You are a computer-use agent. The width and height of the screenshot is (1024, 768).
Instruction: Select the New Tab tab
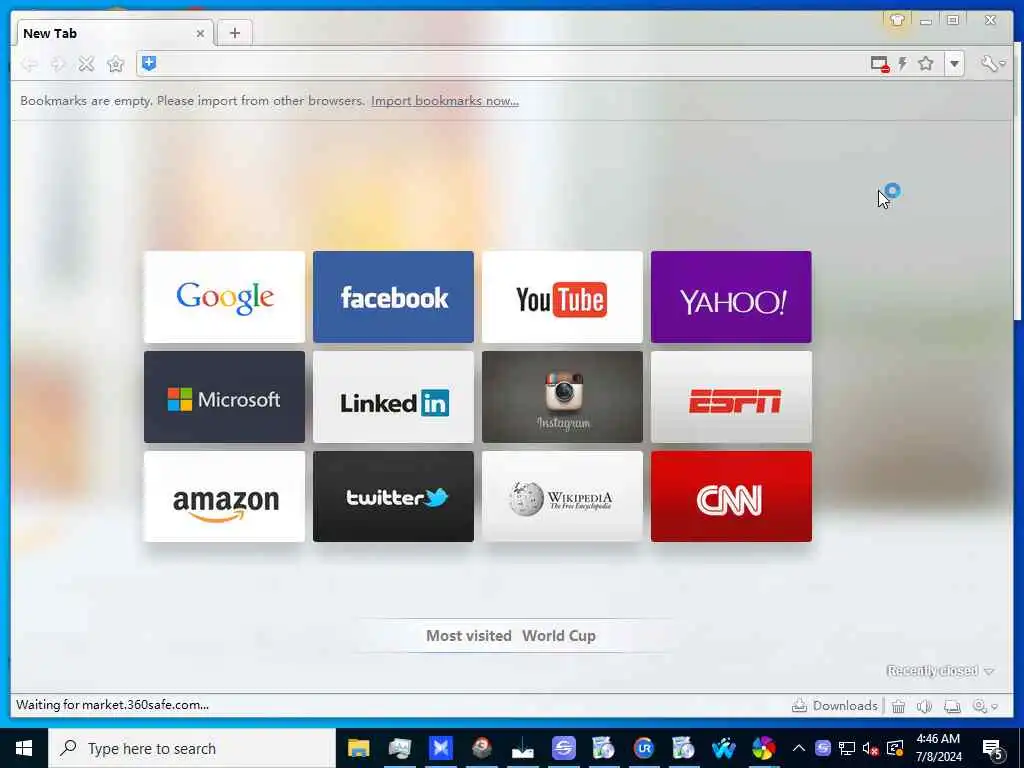[112, 33]
